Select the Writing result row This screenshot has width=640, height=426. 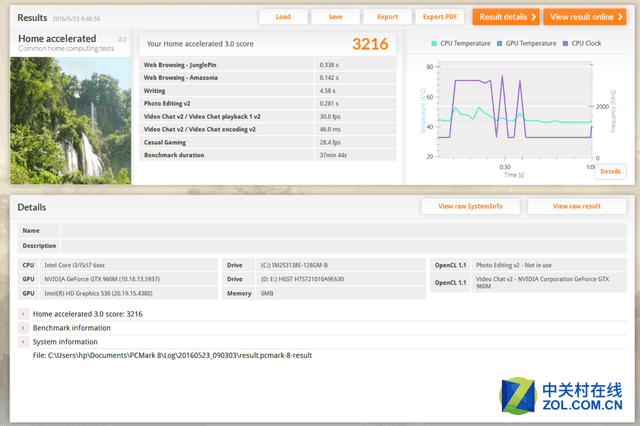(x=268, y=91)
